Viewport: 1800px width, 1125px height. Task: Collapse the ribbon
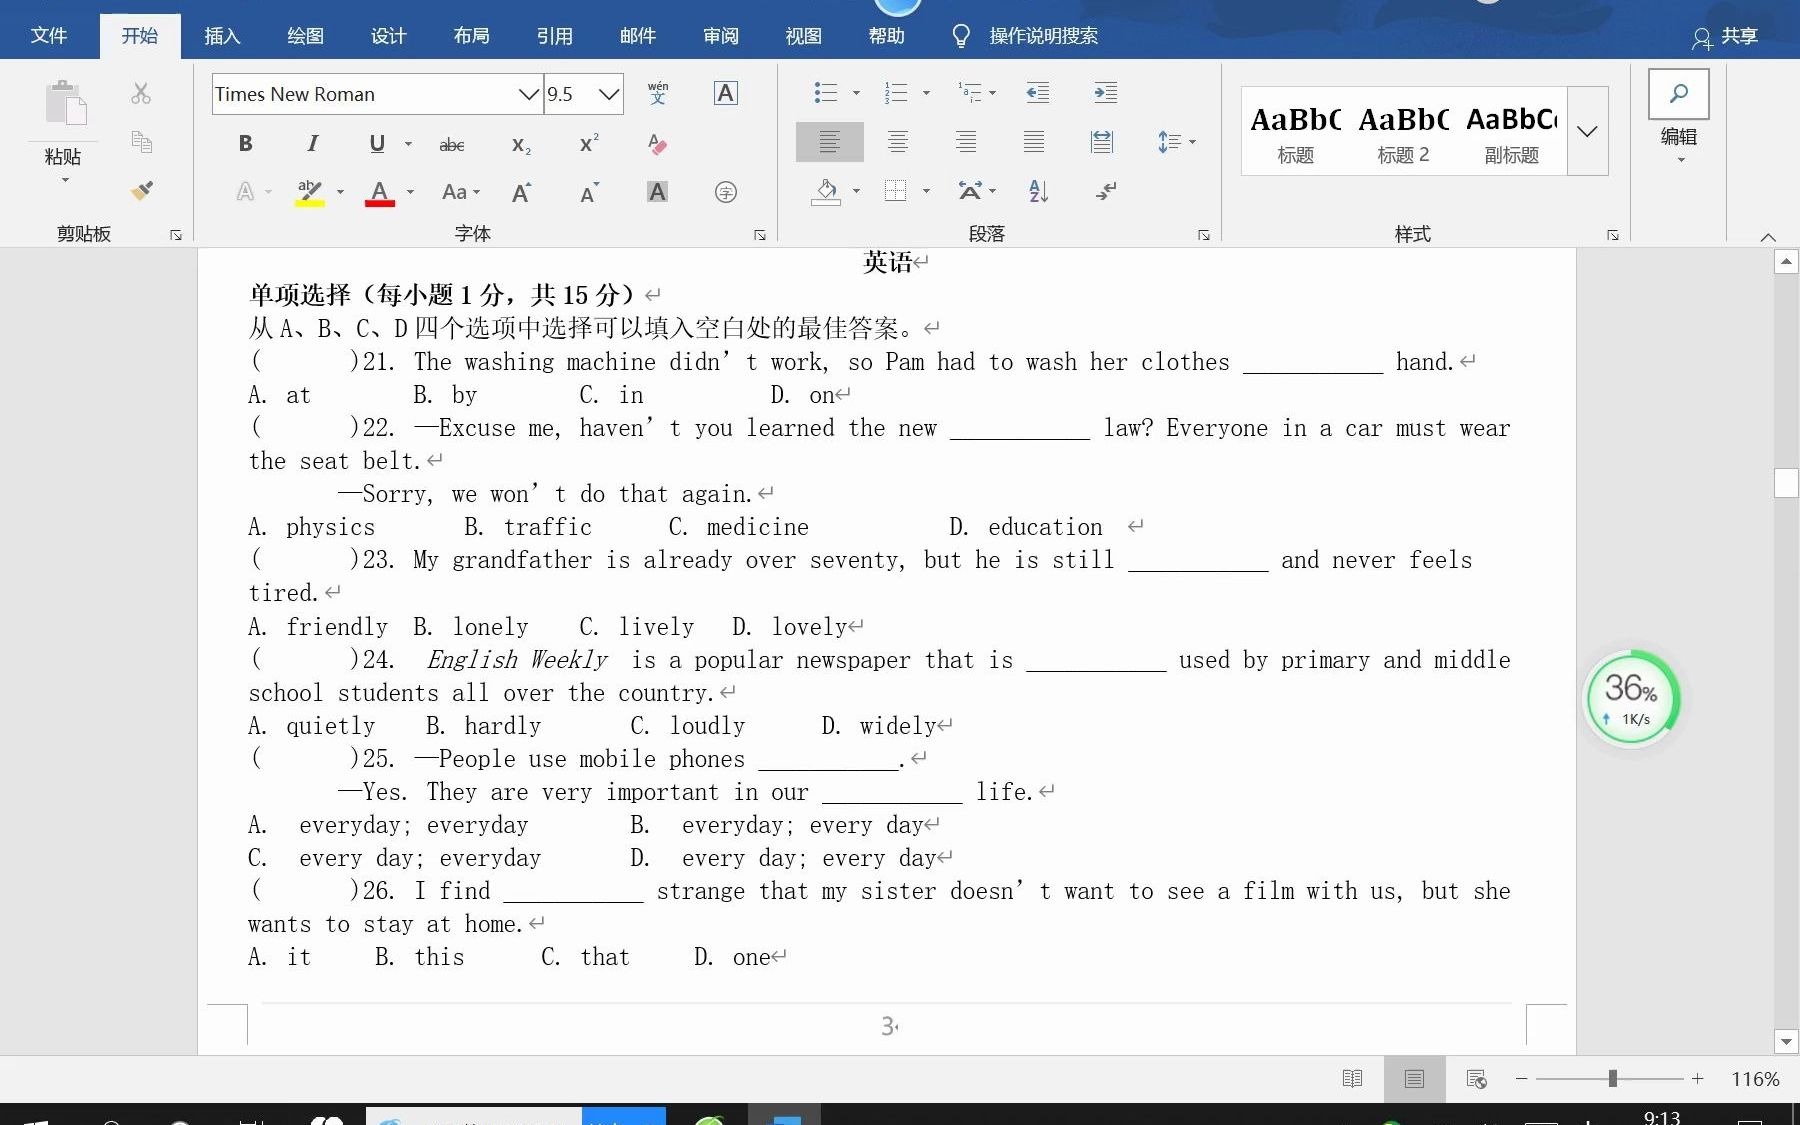click(x=1768, y=237)
